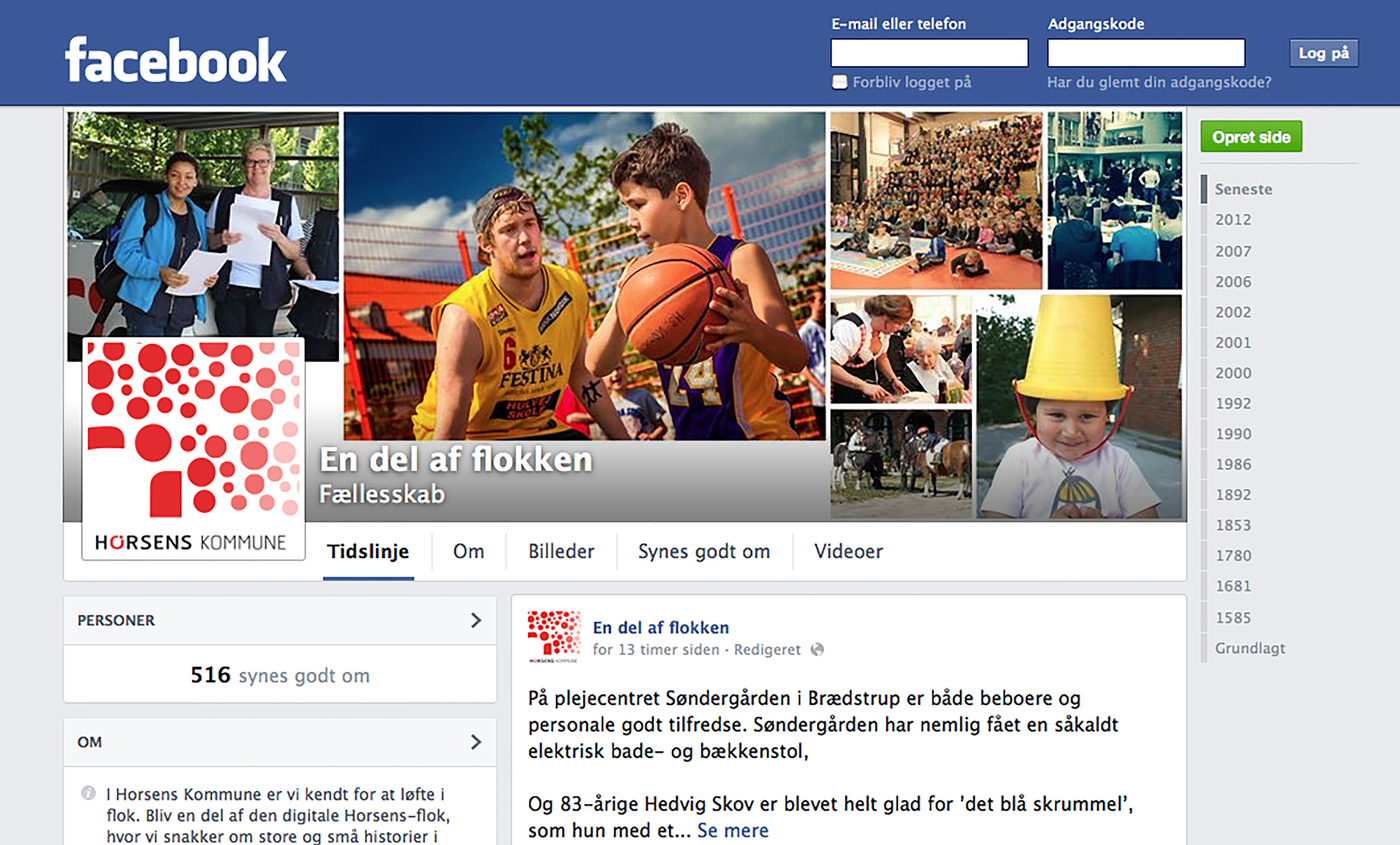
Task: Click the 516 synes godt om count
Action: (280, 675)
